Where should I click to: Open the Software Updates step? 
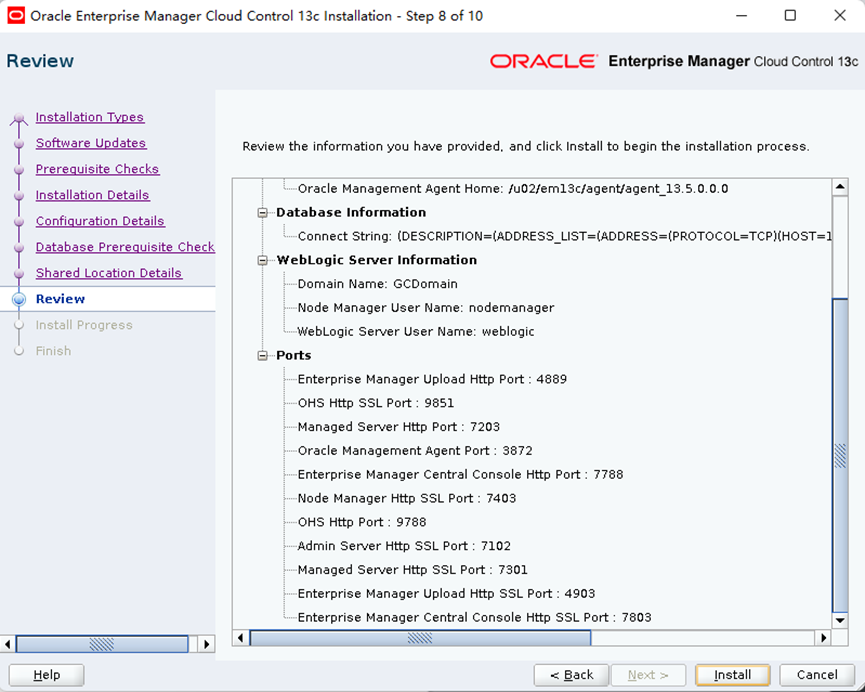click(x=91, y=143)
